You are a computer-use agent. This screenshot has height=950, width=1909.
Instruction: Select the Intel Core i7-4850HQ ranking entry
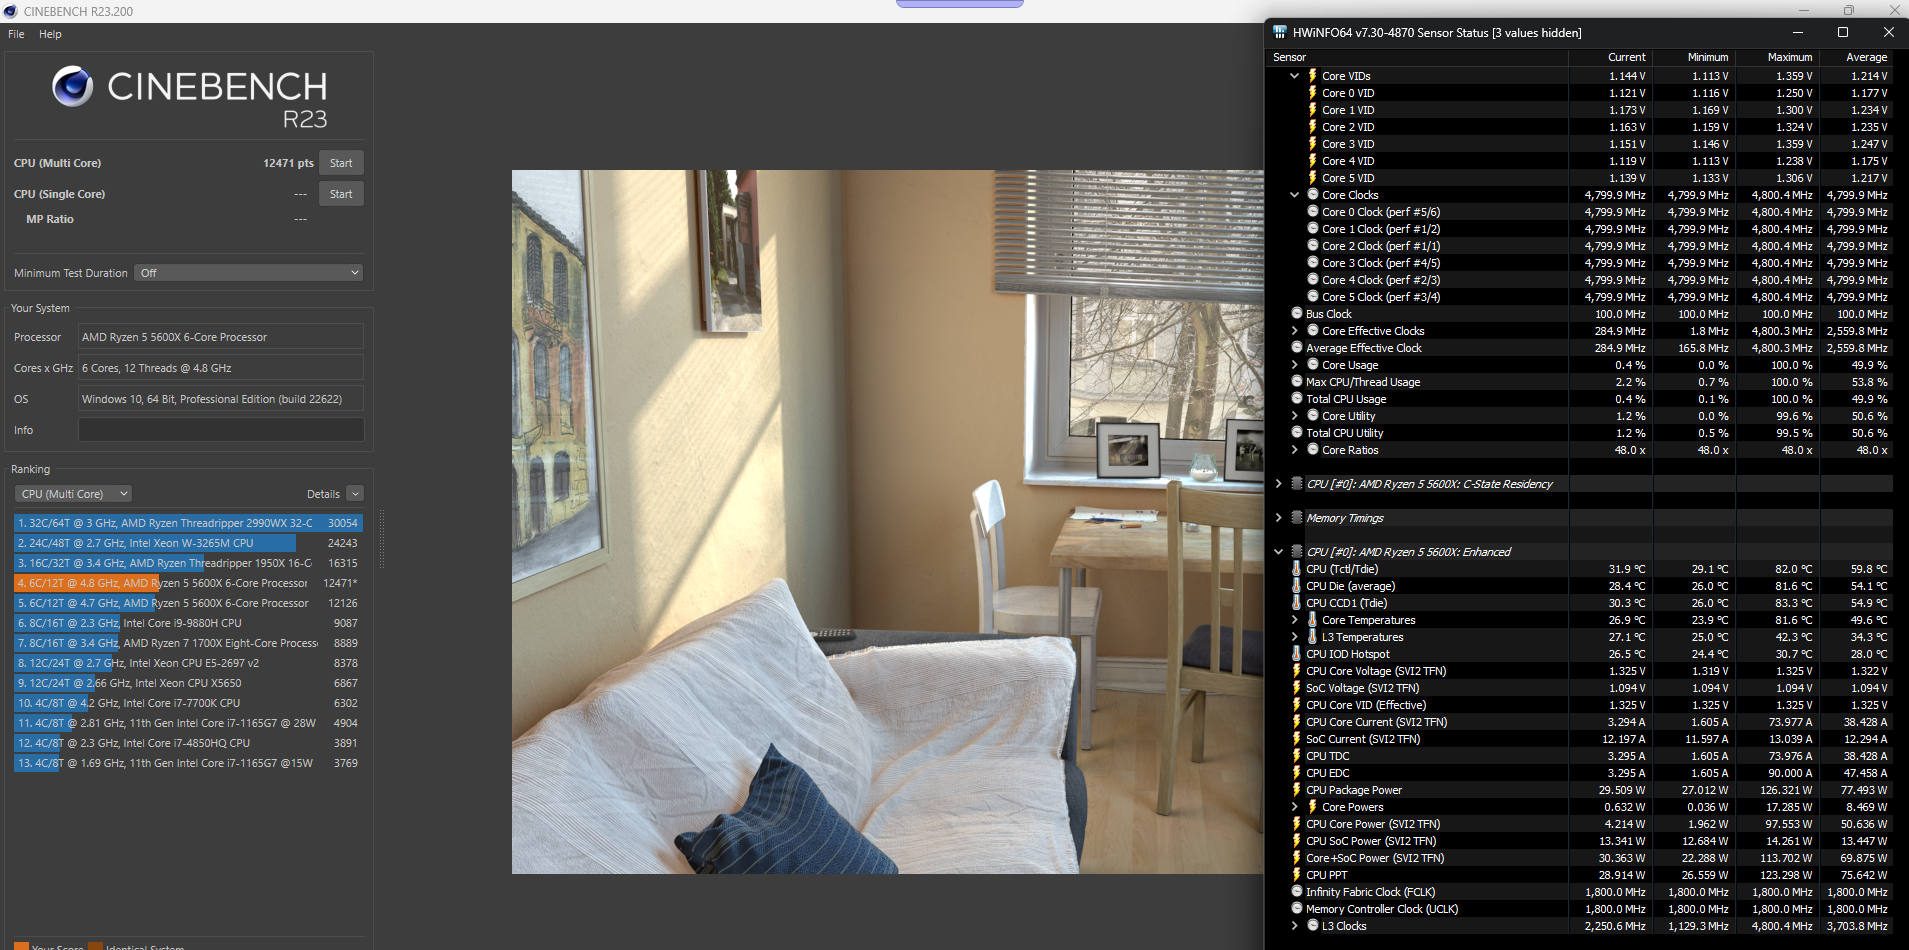click(188, 743)
